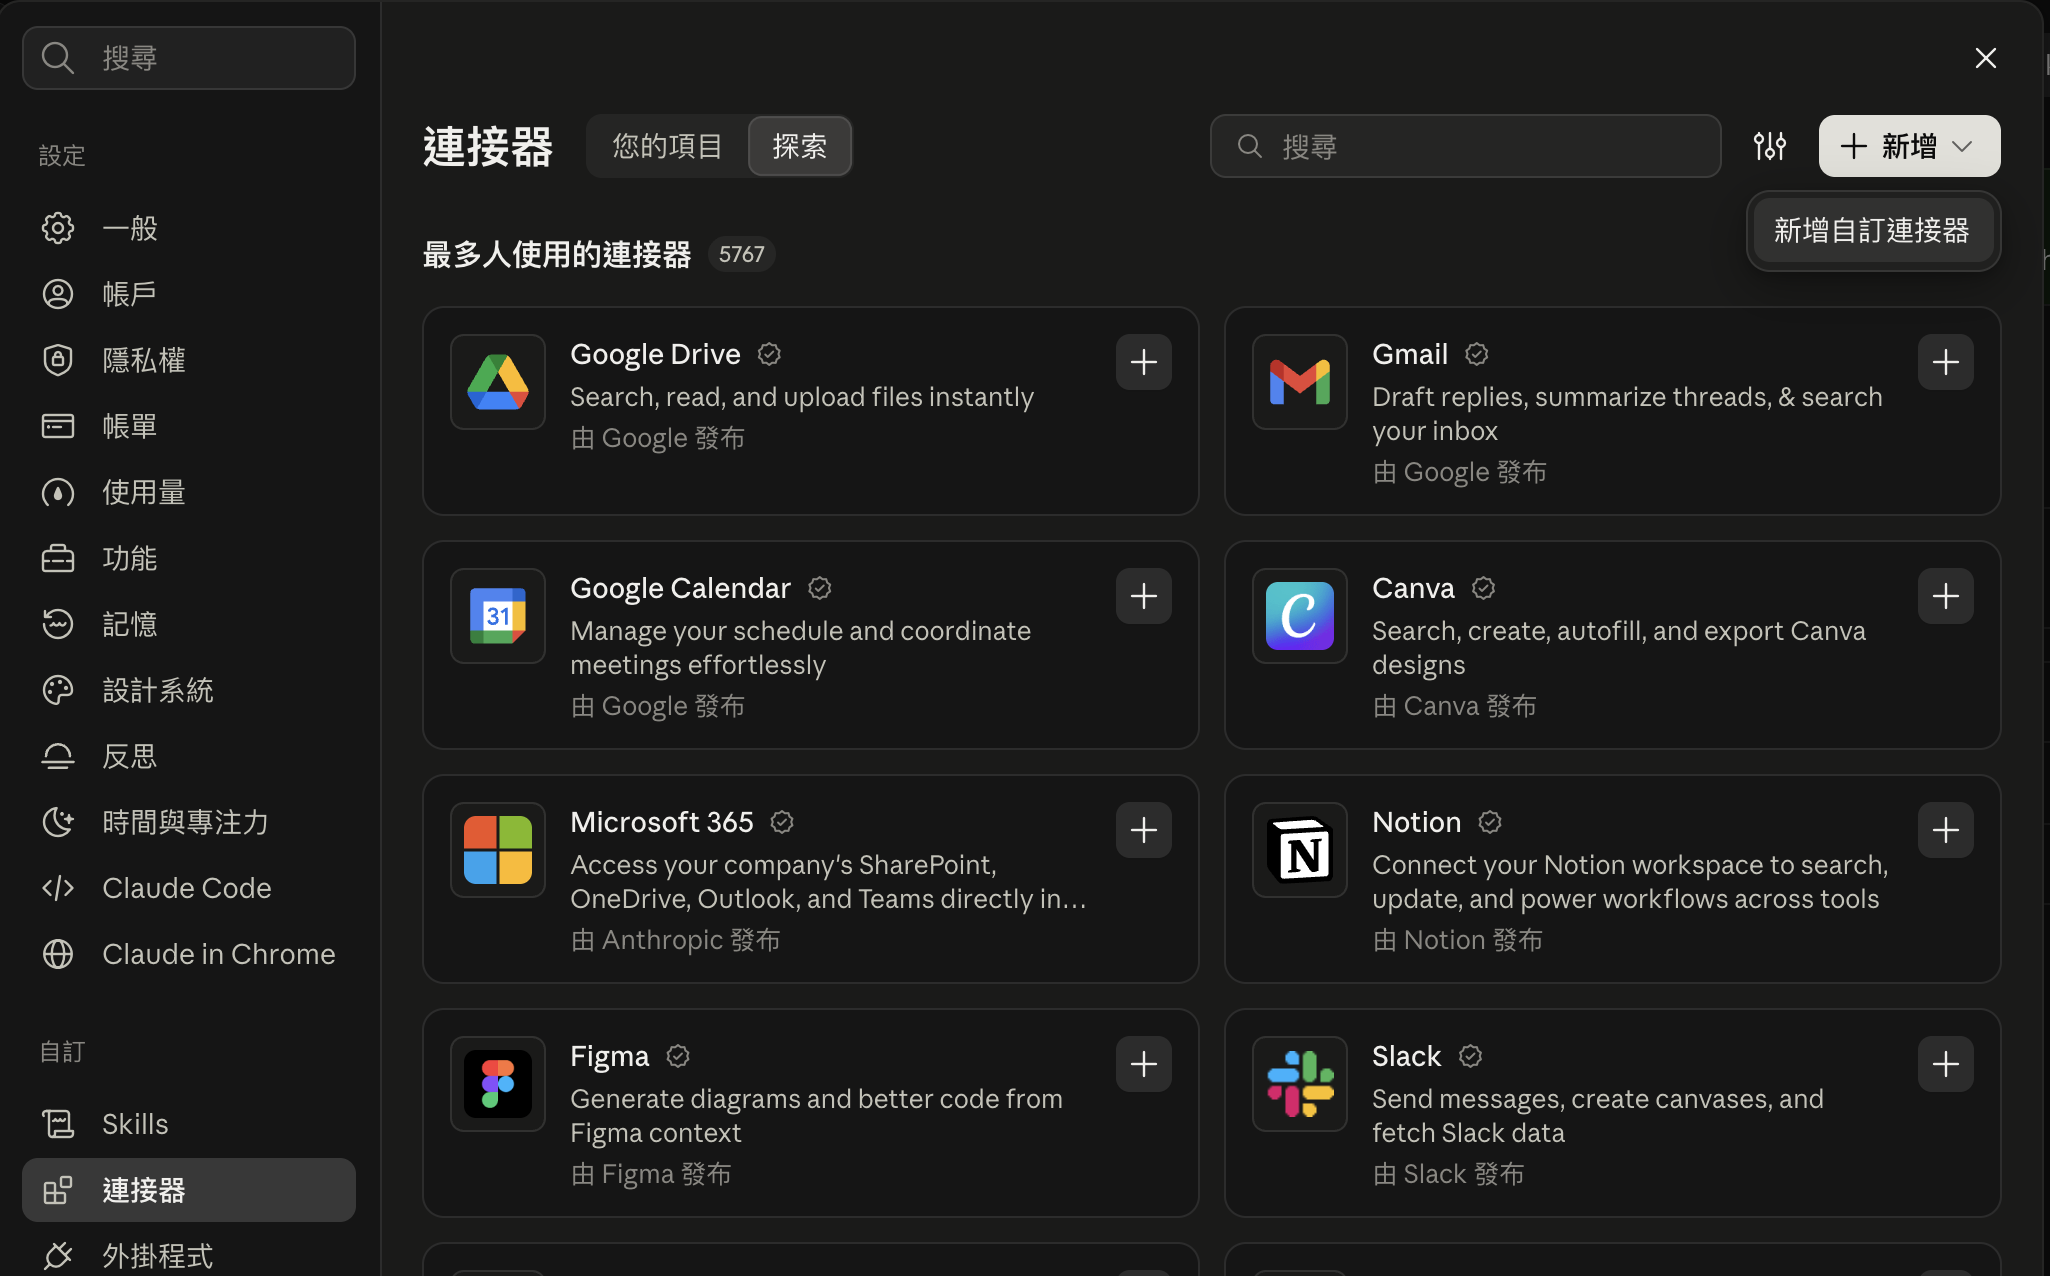The height and width of the screenshot is (1276, 2050).
Task: Add the Microsoft 365 connector
Action: click(1143, 830)
